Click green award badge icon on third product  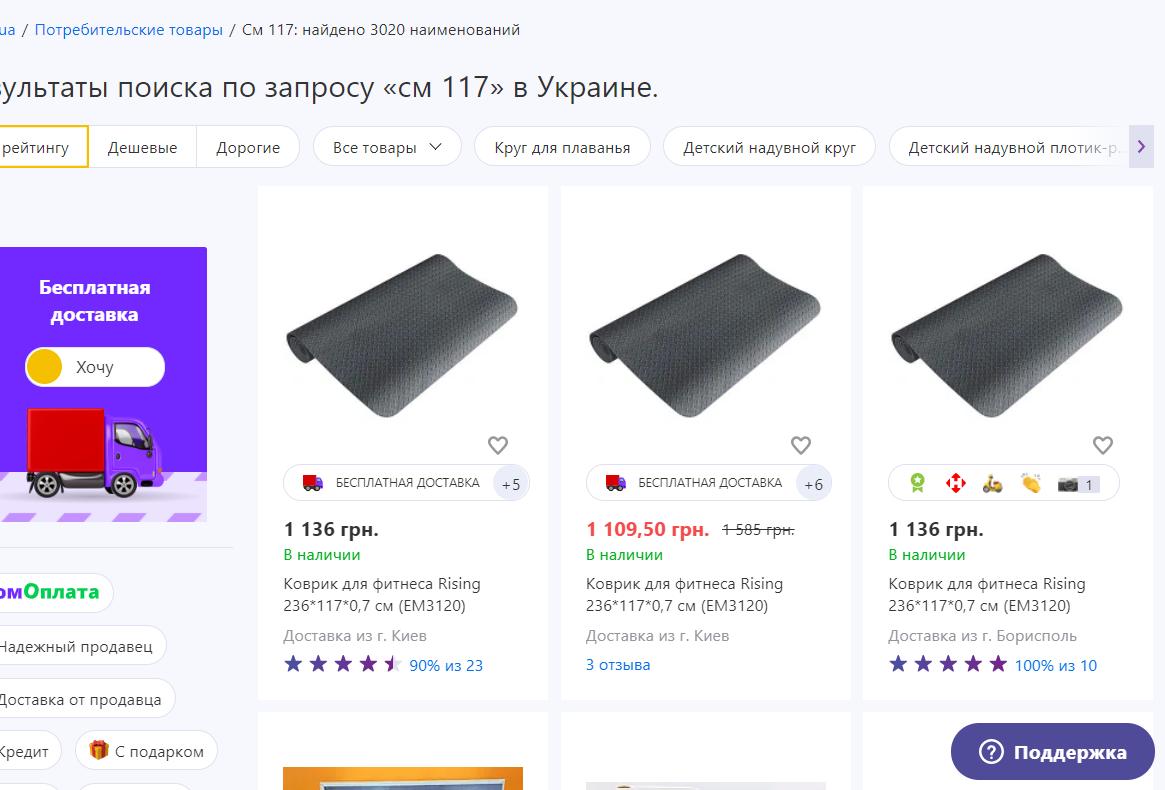click(x=917, y=483)
